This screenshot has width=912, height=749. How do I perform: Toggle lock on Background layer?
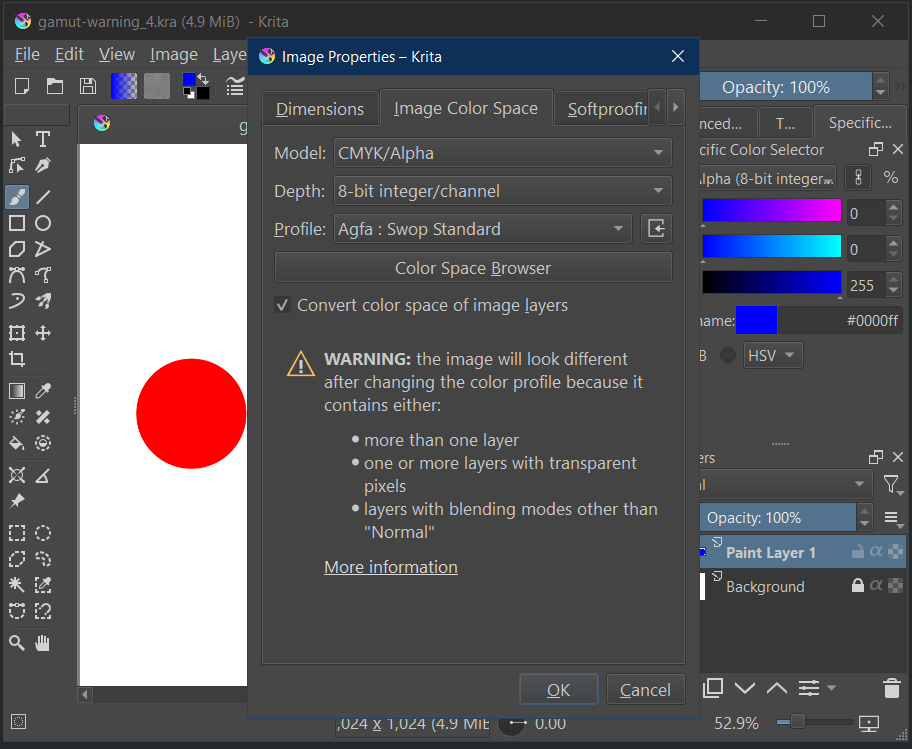coord(857,586)
